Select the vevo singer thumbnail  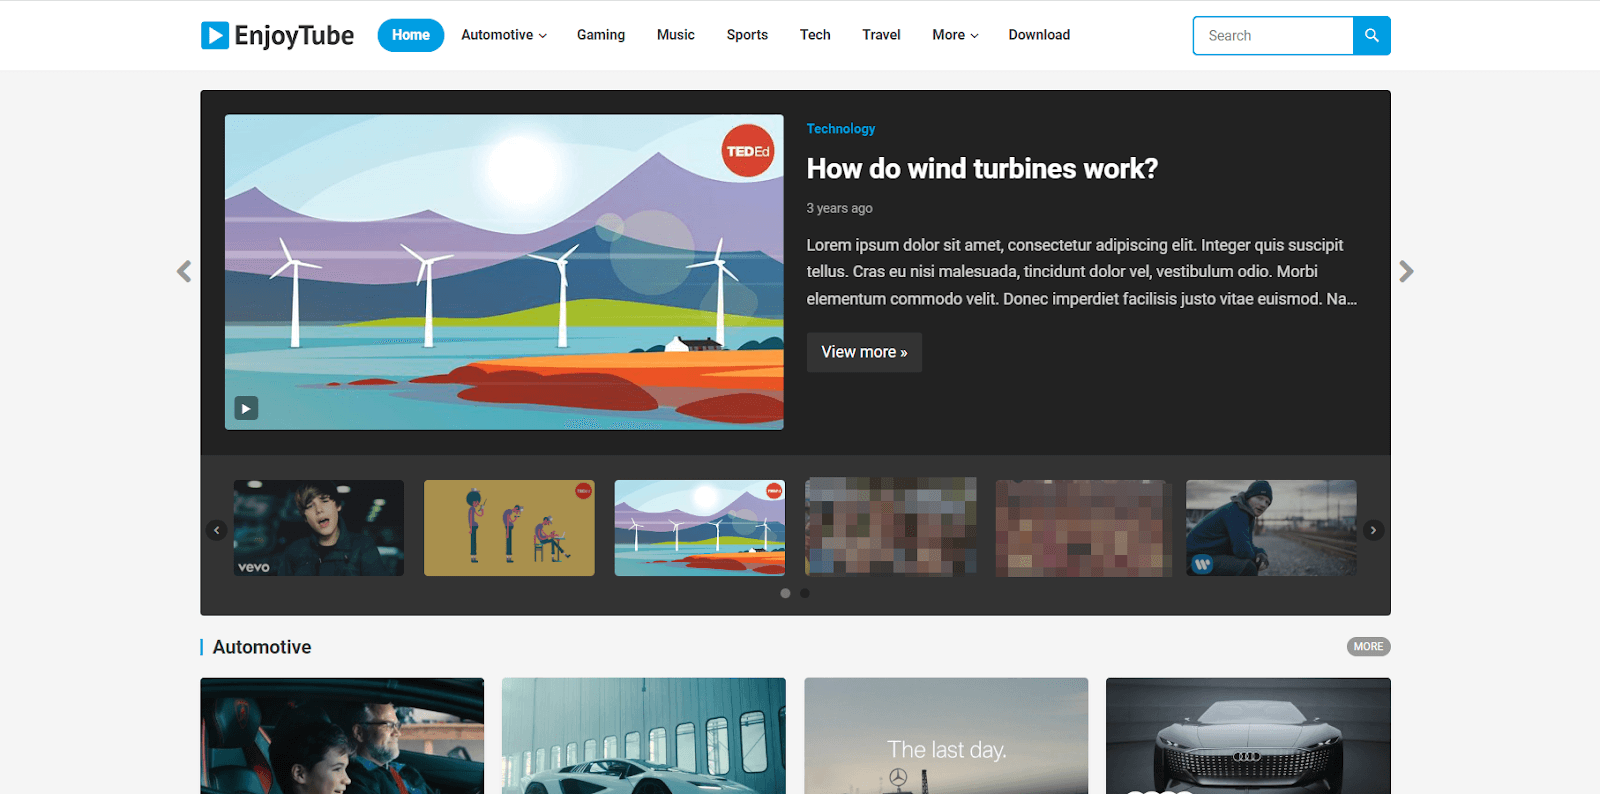click(319, 528)
